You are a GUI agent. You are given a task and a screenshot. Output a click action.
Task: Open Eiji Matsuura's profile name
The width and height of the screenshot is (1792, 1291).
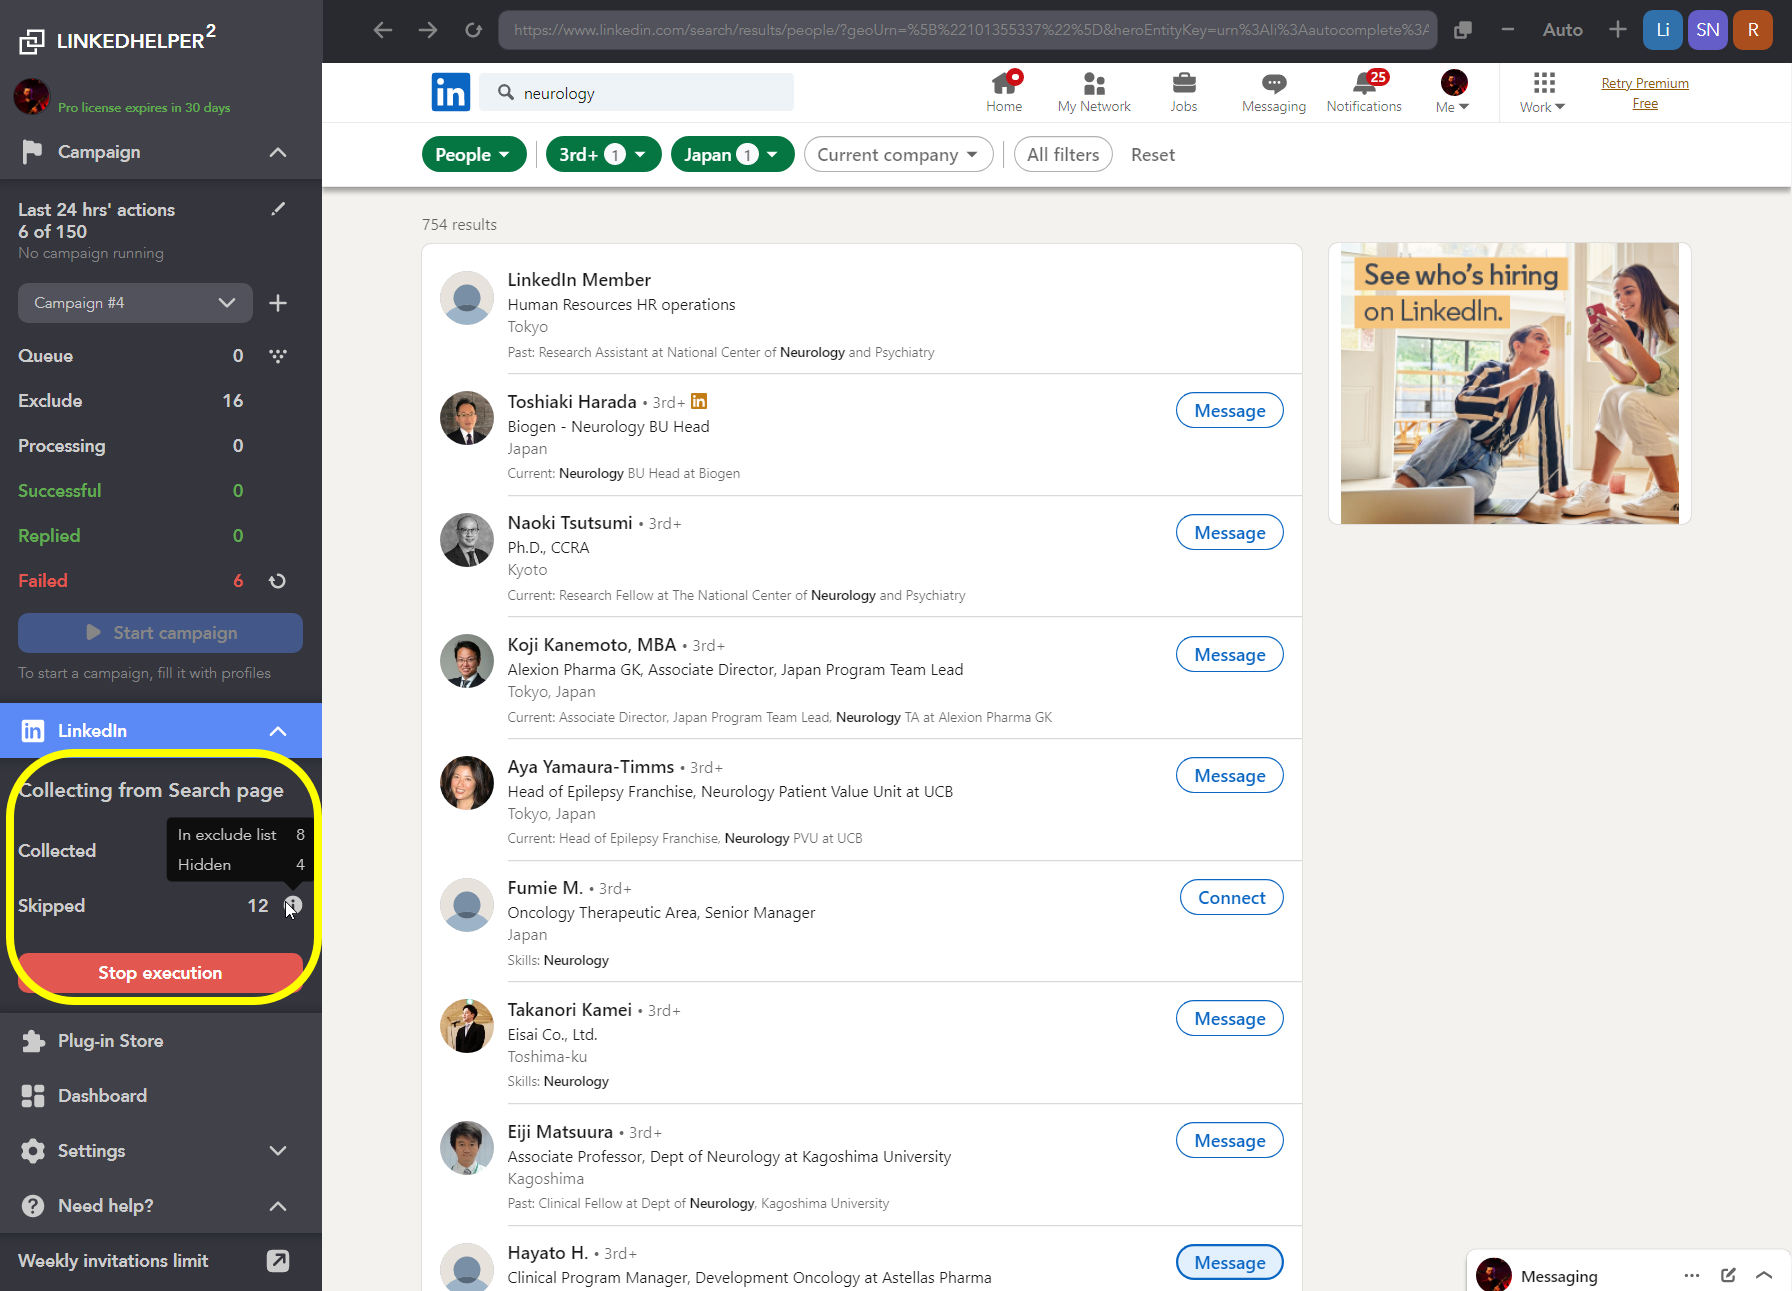click(x=560, y=1131)
